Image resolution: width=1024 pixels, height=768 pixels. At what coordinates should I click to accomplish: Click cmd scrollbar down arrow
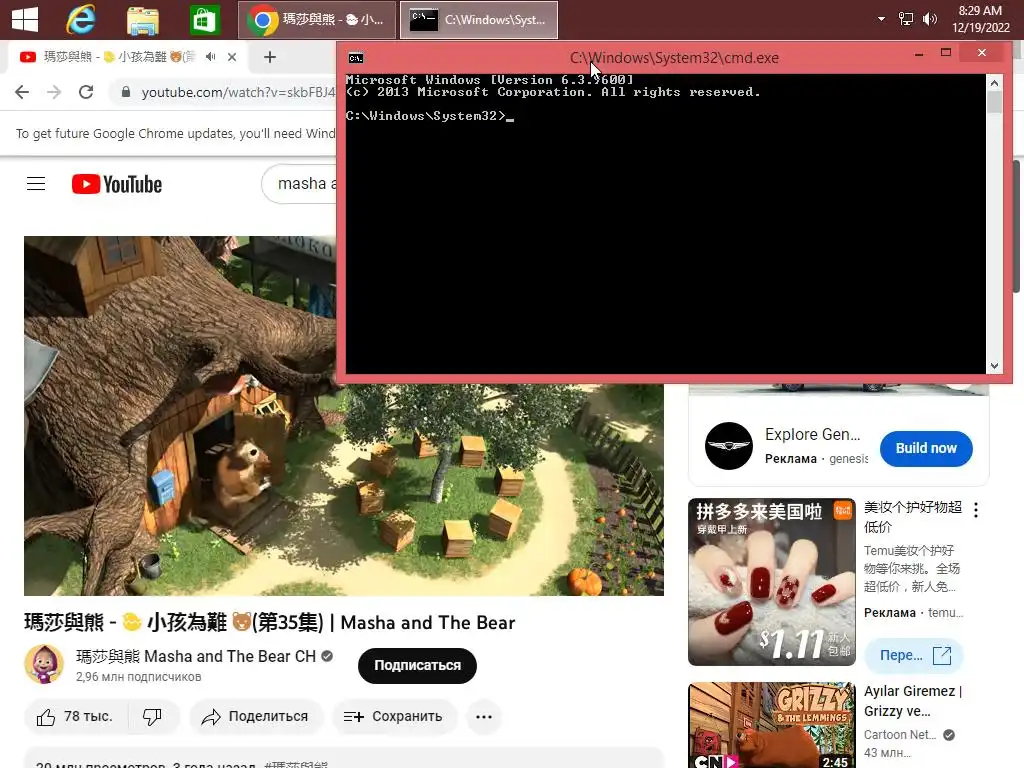click(x=994, y=366)
